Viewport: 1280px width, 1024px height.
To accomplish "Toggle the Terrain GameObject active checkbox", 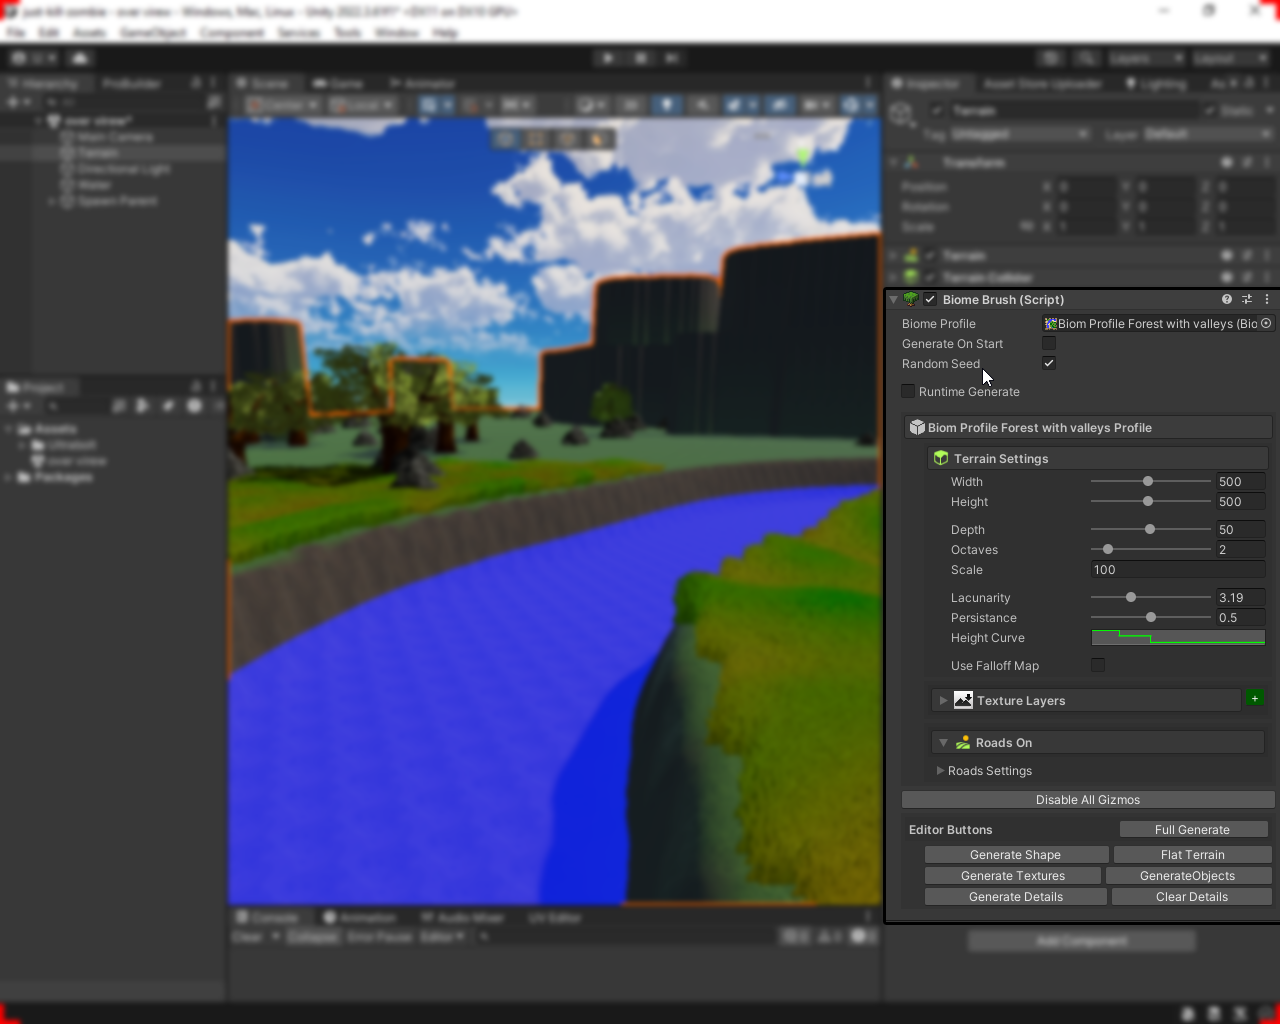I will [937, 110].
